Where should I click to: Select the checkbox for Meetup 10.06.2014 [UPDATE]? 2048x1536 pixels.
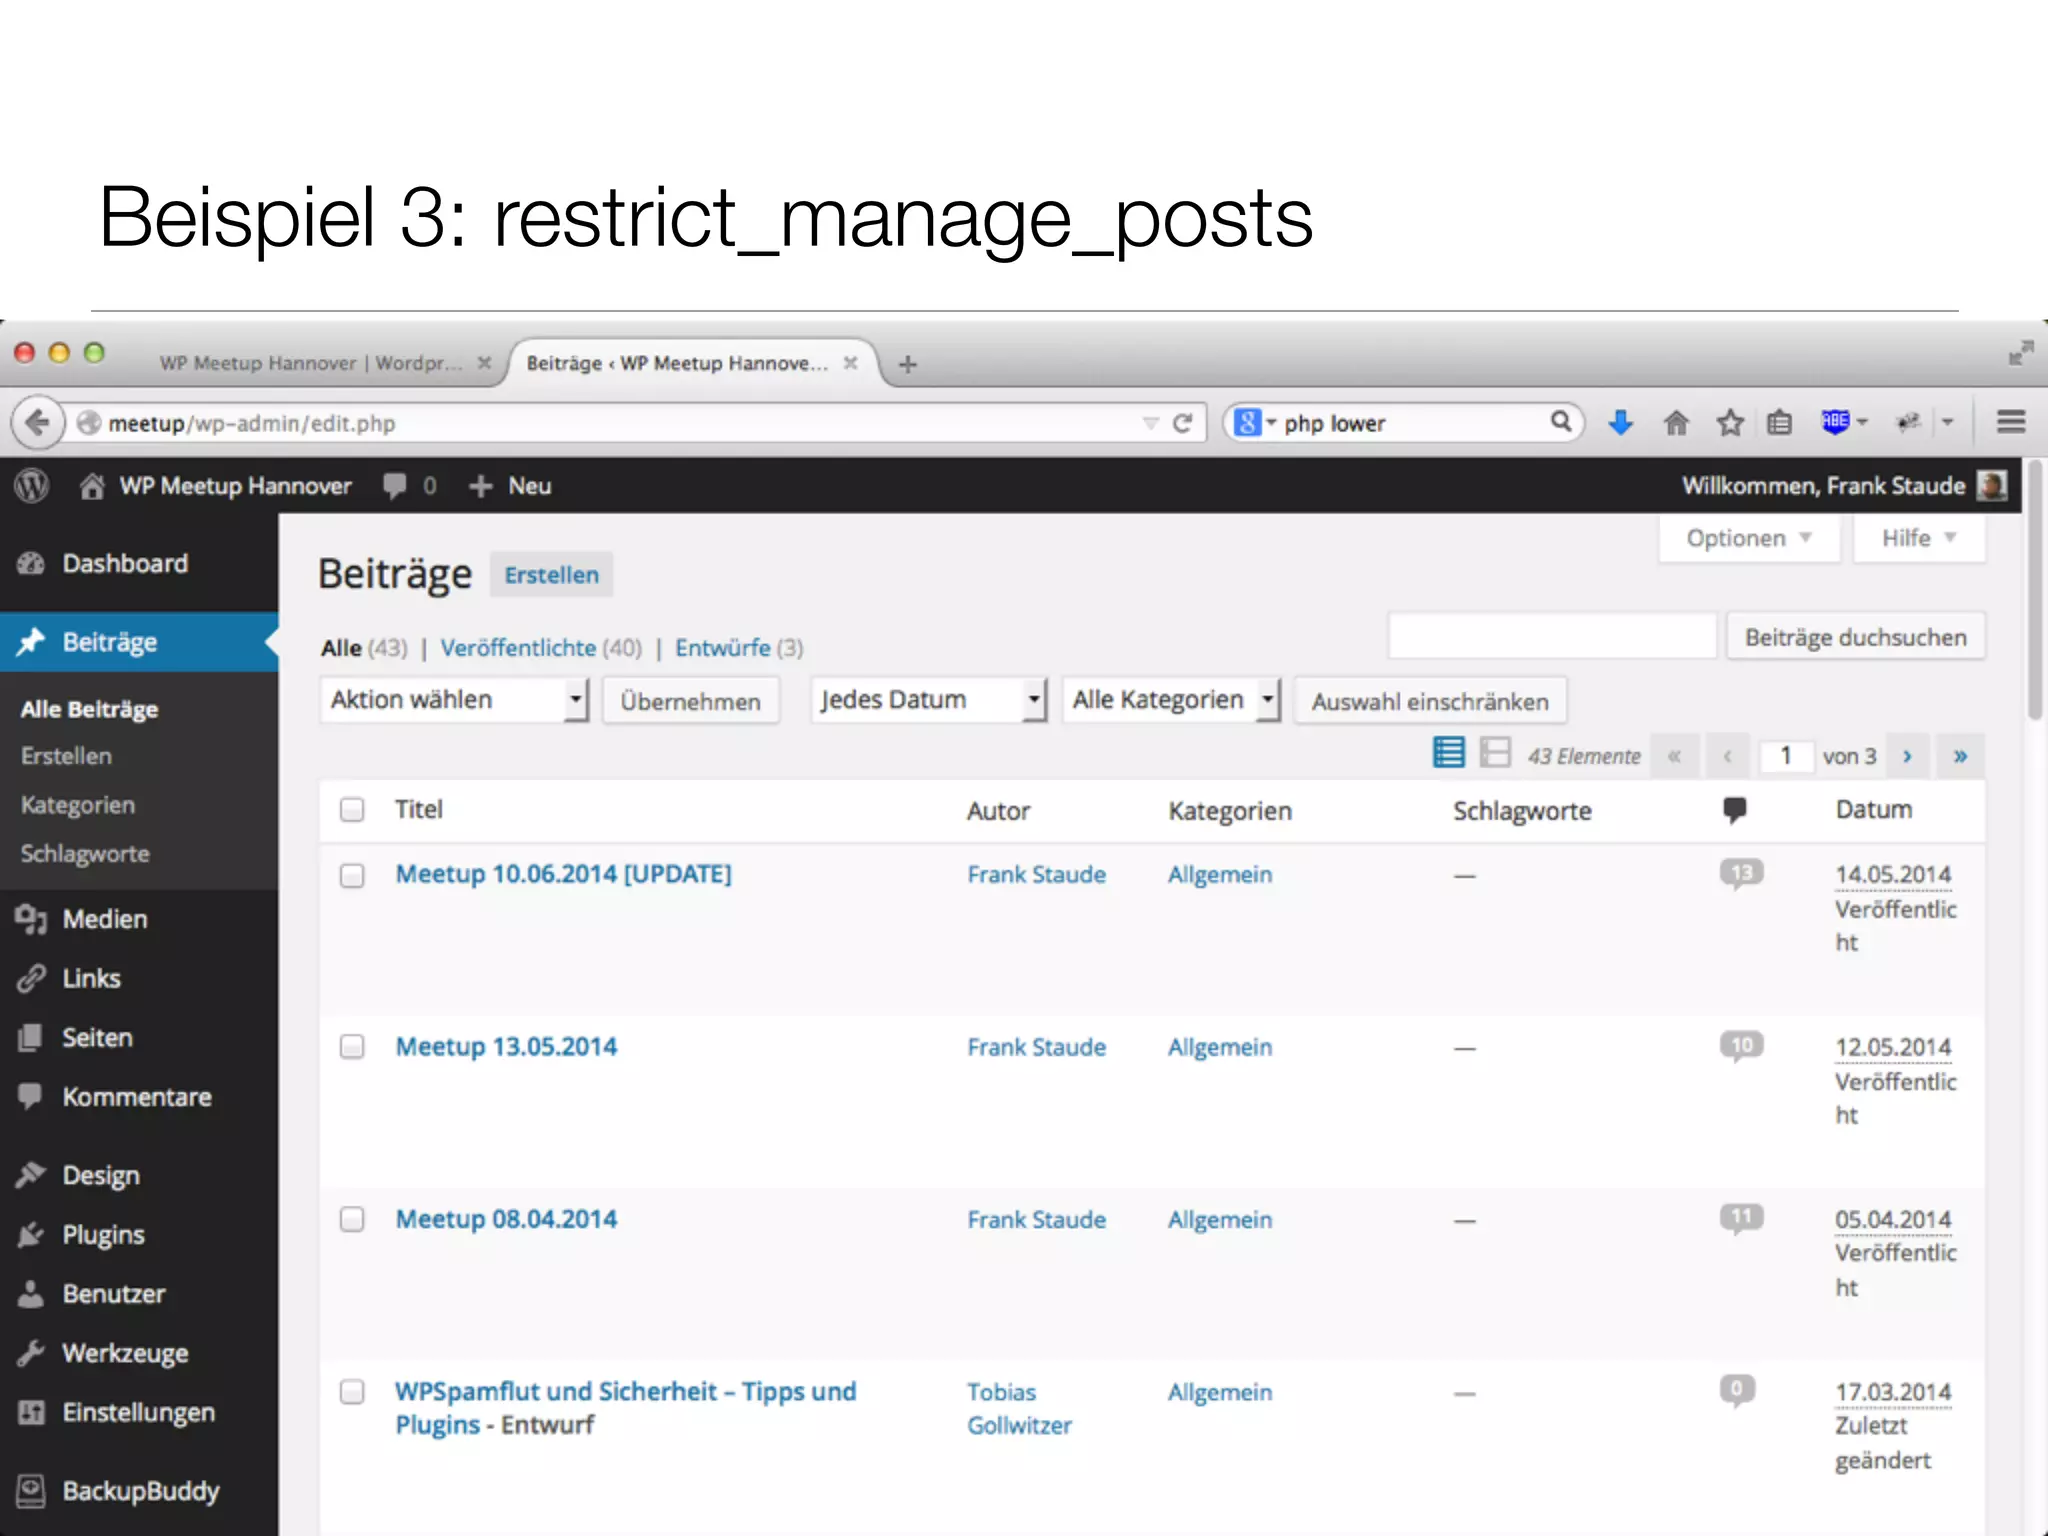352,875
